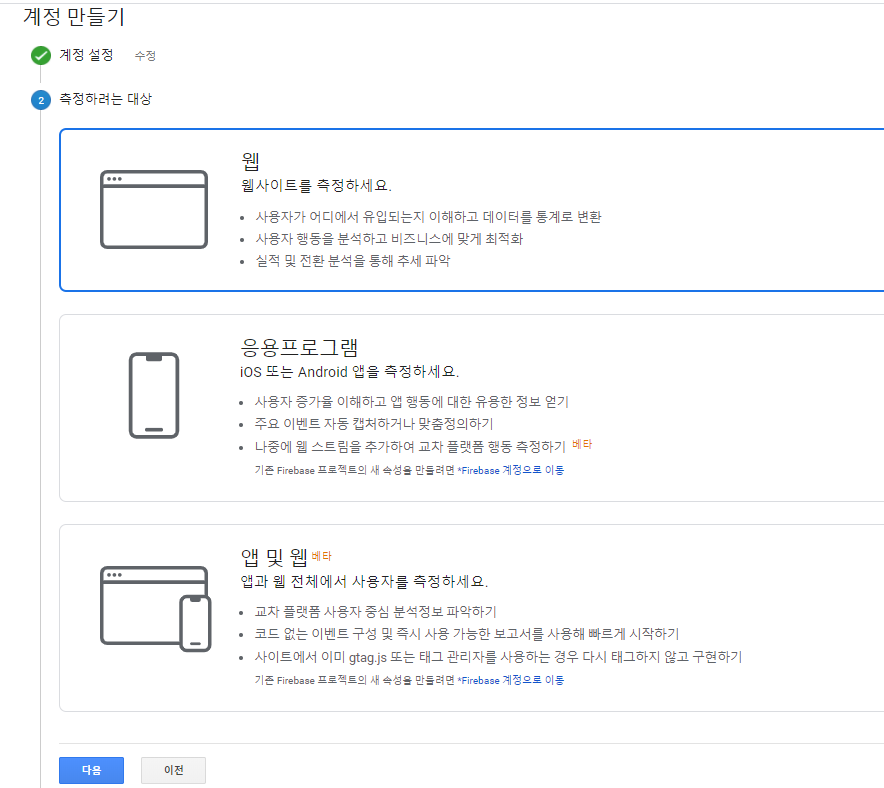Open Firebase 계정으로 이동 link in 응용프로그램 card
The width and height of the screenshot is (884, 788).
point(511,470)
